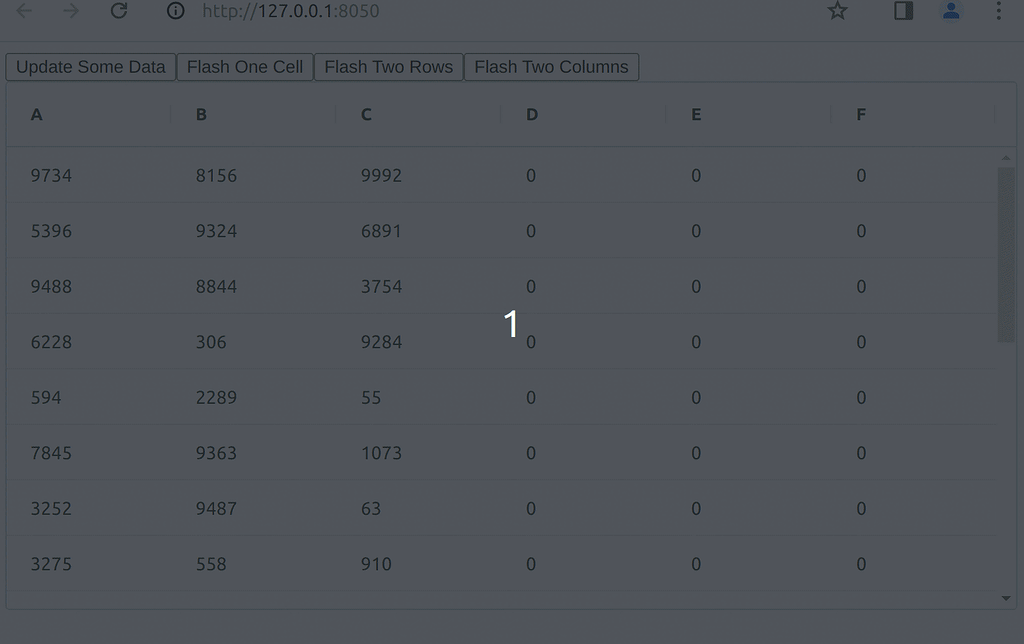The width and height of the screenshot is (1024, 644).
Task: Trigger the Flash Two Columns button
Action: 552,67
